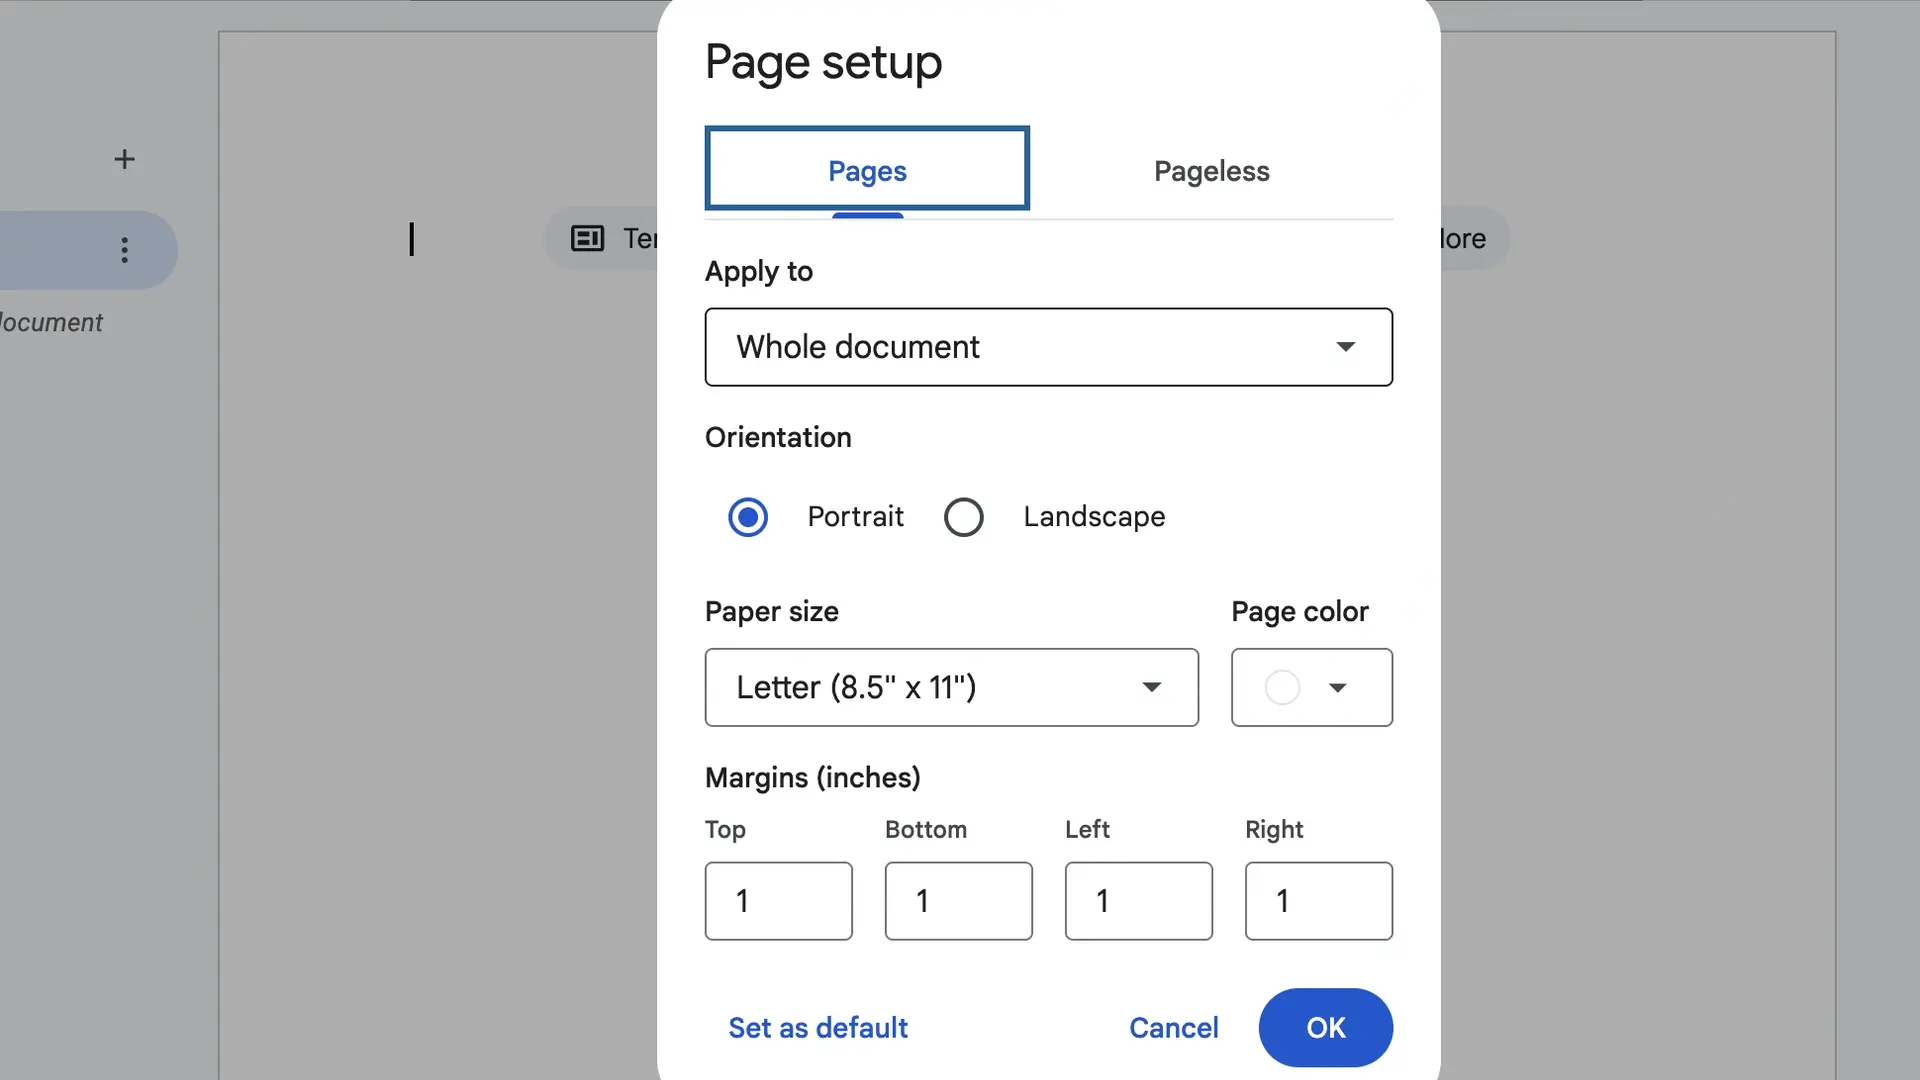1920x1080 pixels.
Task: Select the Pages tab
Action: point(866,170)
